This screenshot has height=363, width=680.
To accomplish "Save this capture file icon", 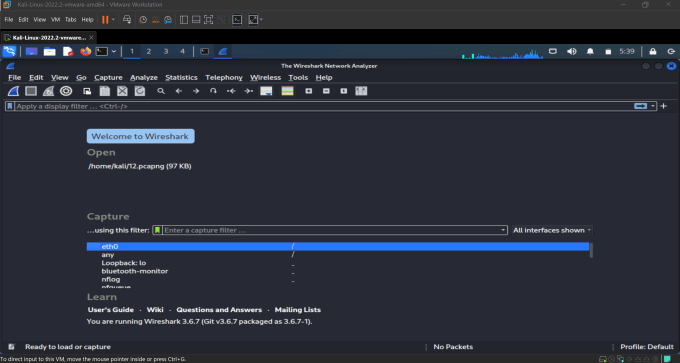I will coord(105,91).
